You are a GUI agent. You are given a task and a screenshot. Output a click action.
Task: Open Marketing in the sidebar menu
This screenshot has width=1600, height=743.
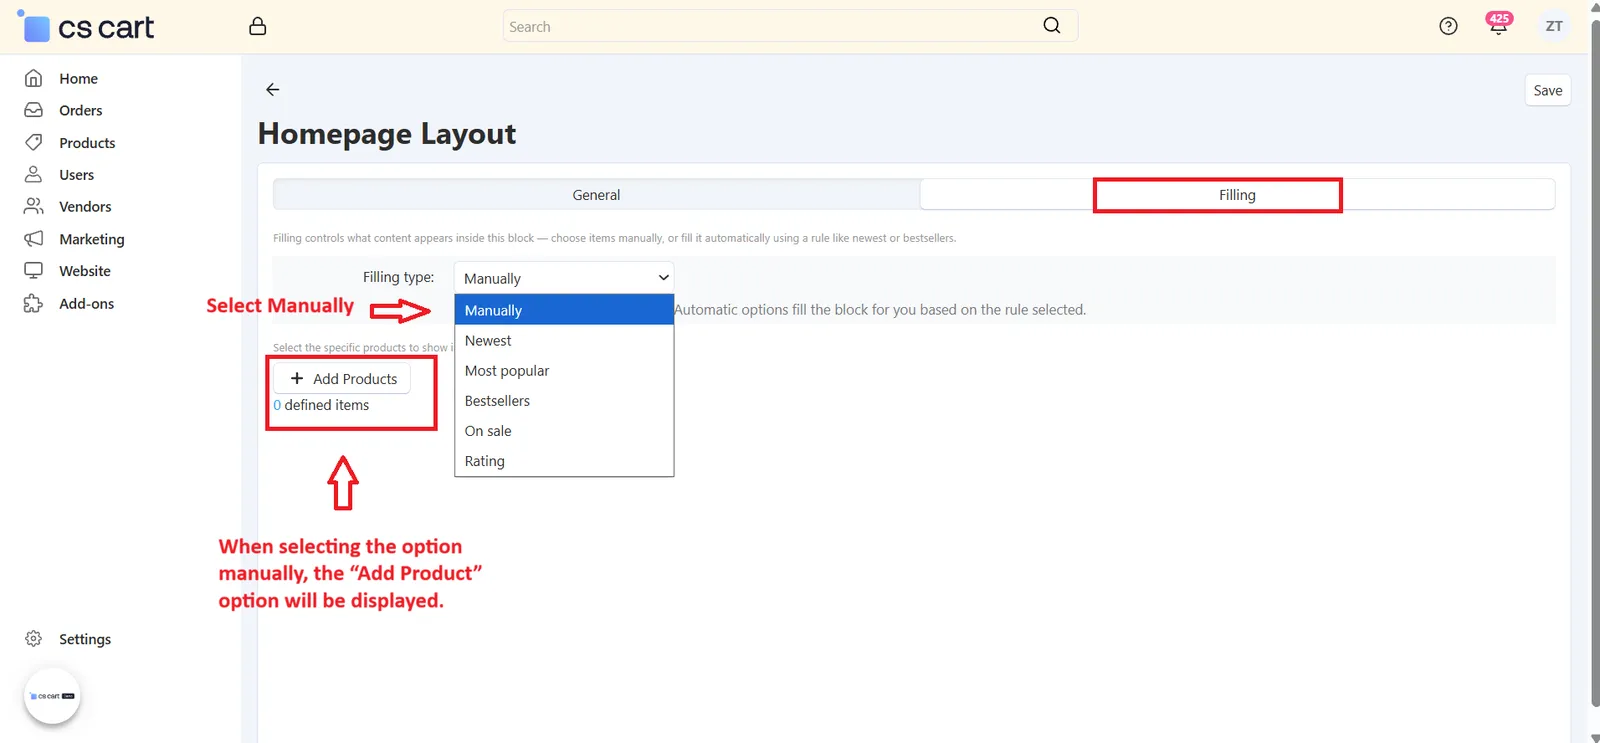click(92, 239)
